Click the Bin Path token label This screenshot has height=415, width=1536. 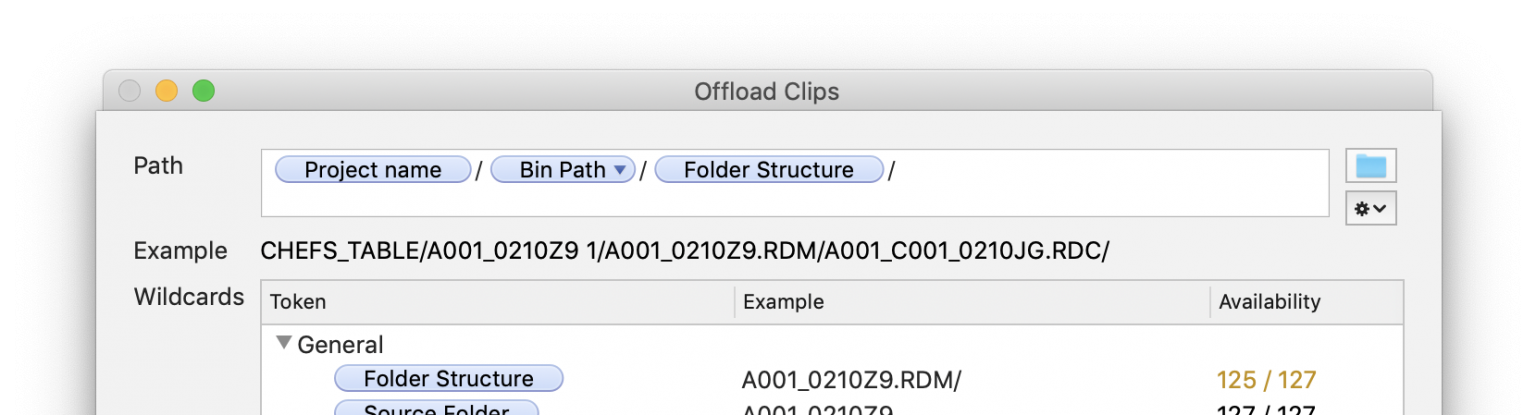560,170
